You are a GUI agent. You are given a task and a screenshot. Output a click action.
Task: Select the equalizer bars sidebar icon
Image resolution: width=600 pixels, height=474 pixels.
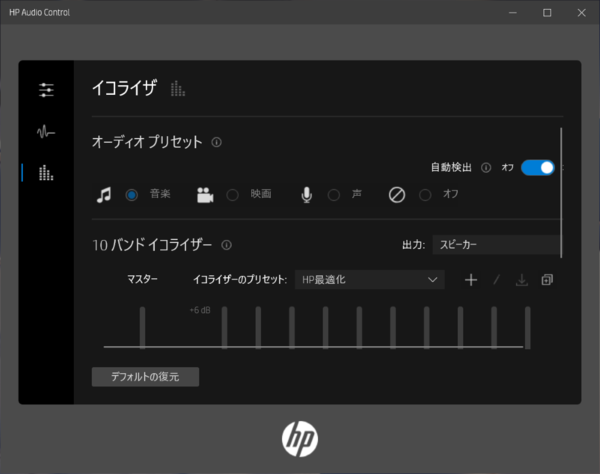[46, 173]
